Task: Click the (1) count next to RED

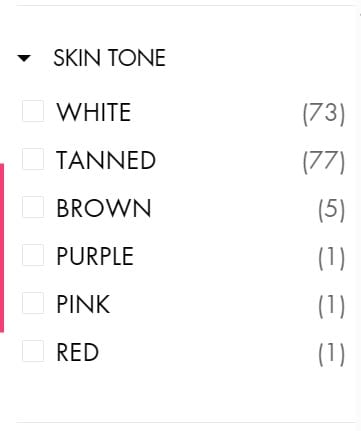Action: pyautogui.click(x=331, y=353)
